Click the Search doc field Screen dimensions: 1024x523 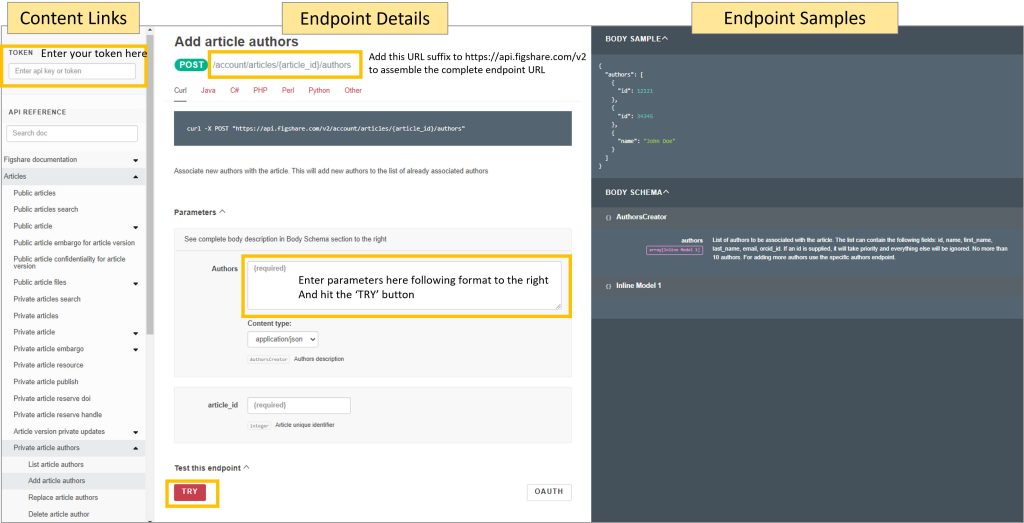(x=72, y=133)
